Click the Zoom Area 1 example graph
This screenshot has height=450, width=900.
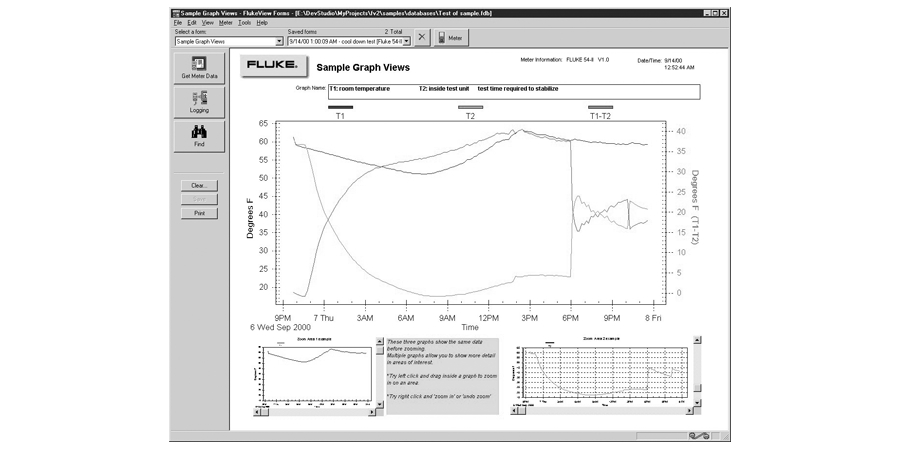tap(315, 372)
